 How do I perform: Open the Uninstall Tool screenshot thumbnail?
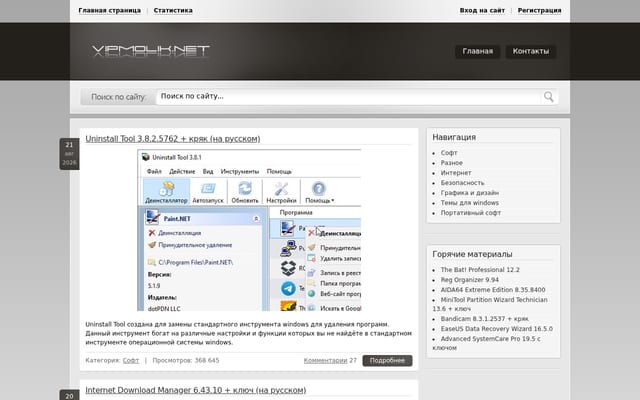249,230
